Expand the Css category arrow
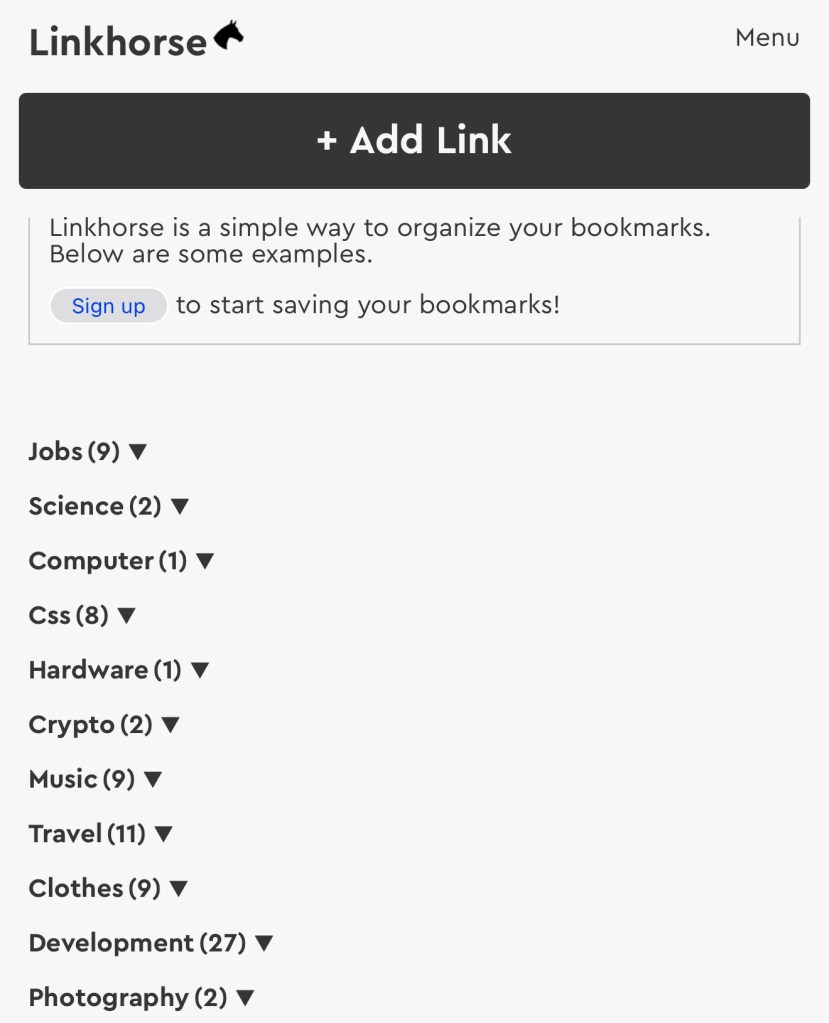 (x=126, y=615)
